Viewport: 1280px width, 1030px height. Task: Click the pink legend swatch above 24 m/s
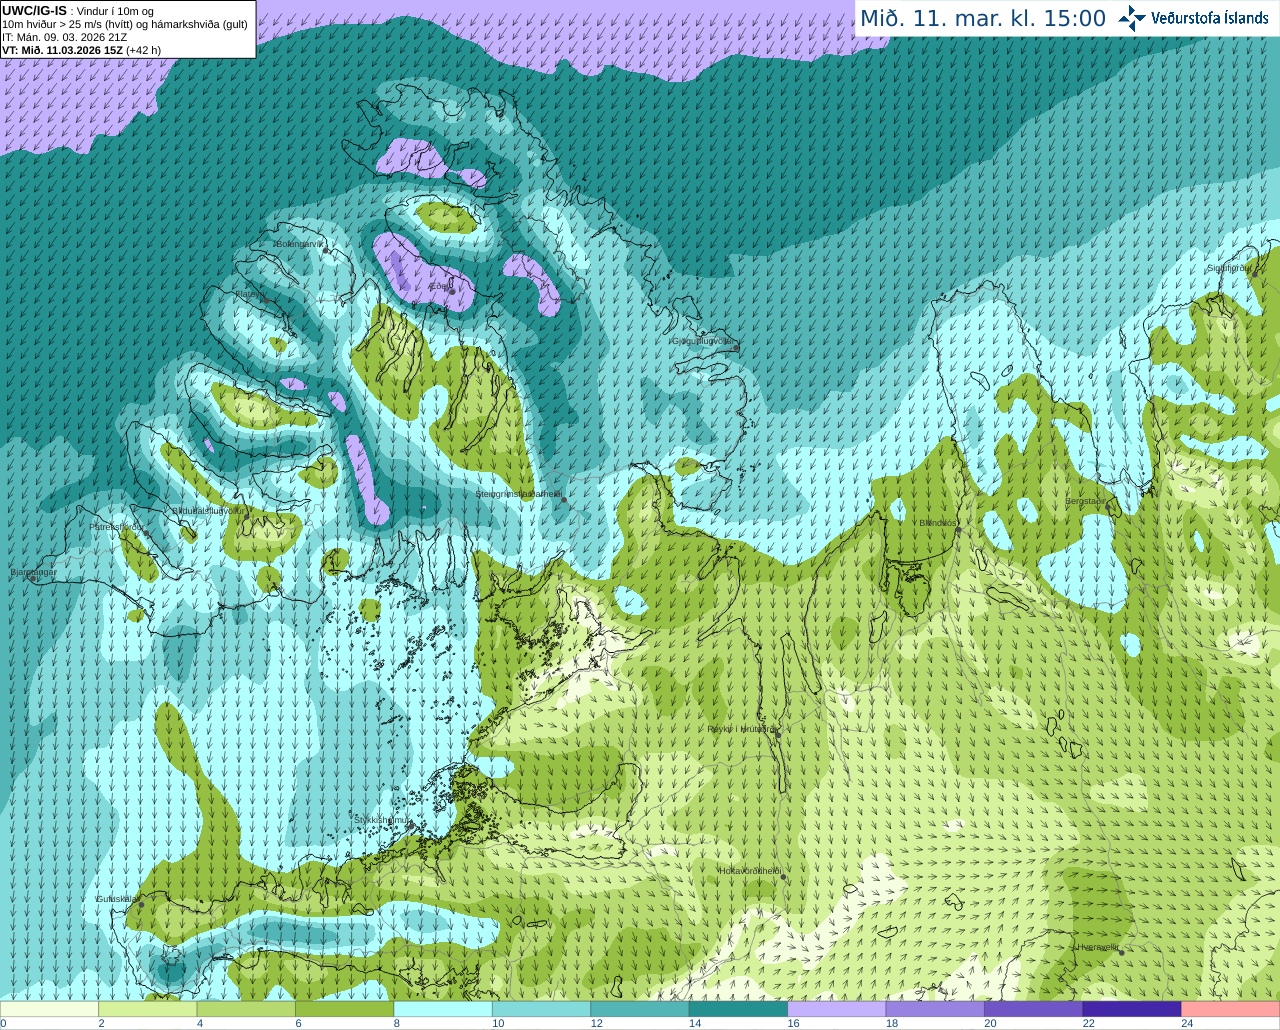pyautogui.click(x=1231, y=1009)
